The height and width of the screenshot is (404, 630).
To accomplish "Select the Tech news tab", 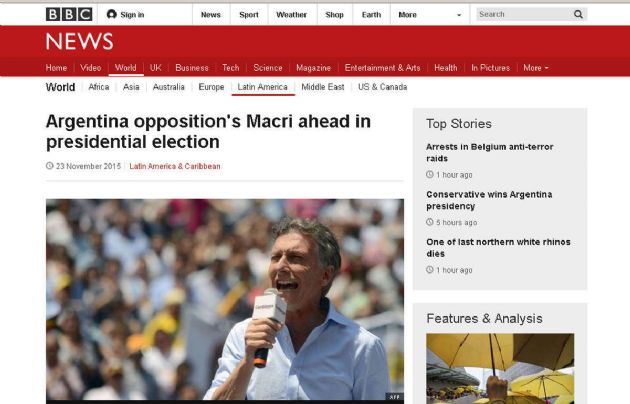I will coord(231,68).
